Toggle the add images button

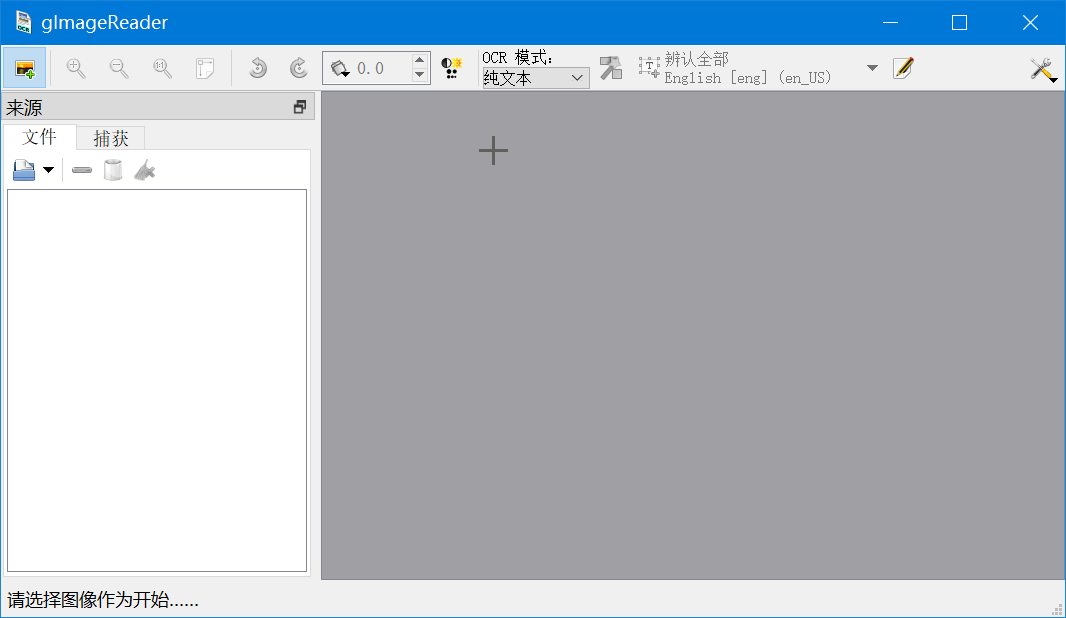[x=24, y=68]
